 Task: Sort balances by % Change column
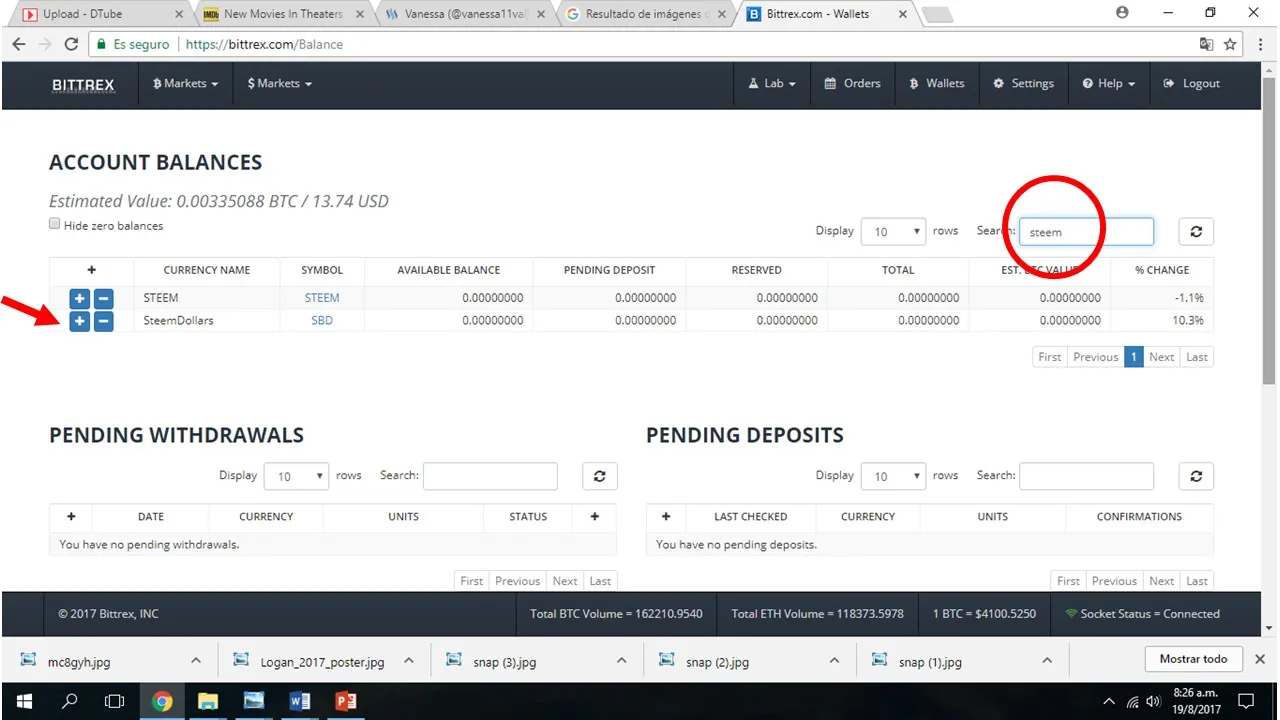point(1162,270)
